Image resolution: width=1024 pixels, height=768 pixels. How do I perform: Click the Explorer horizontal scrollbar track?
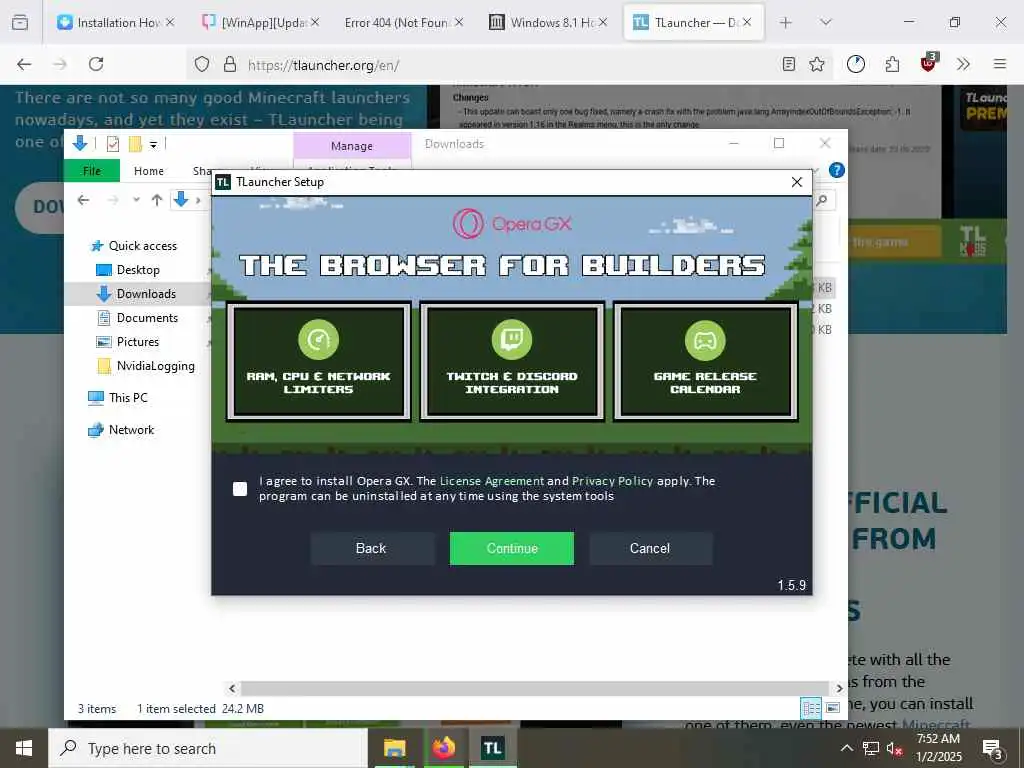tap(535, 688)
